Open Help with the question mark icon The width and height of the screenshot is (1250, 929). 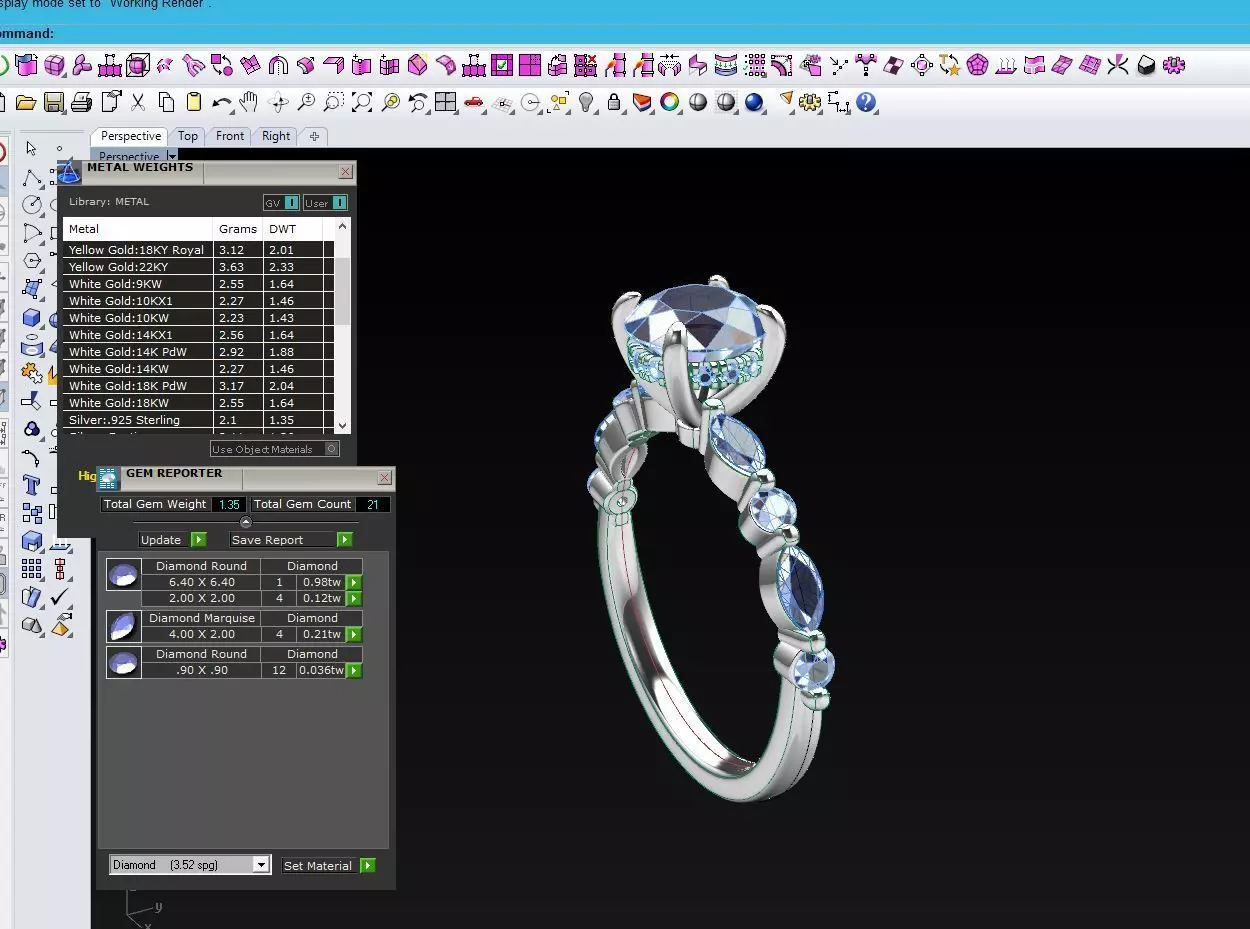click(866, 102)
